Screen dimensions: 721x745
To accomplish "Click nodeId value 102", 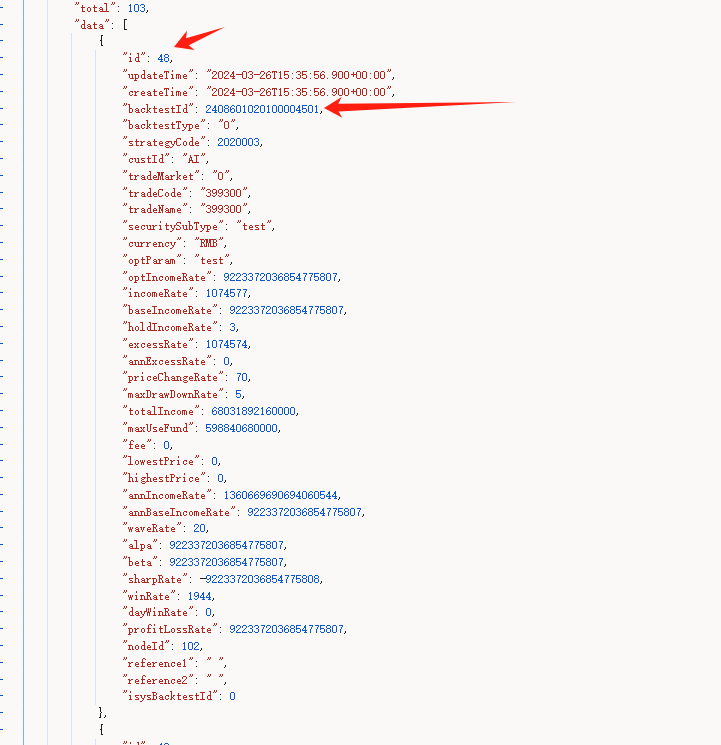I will pyautogui.click(x=191, y=646).
